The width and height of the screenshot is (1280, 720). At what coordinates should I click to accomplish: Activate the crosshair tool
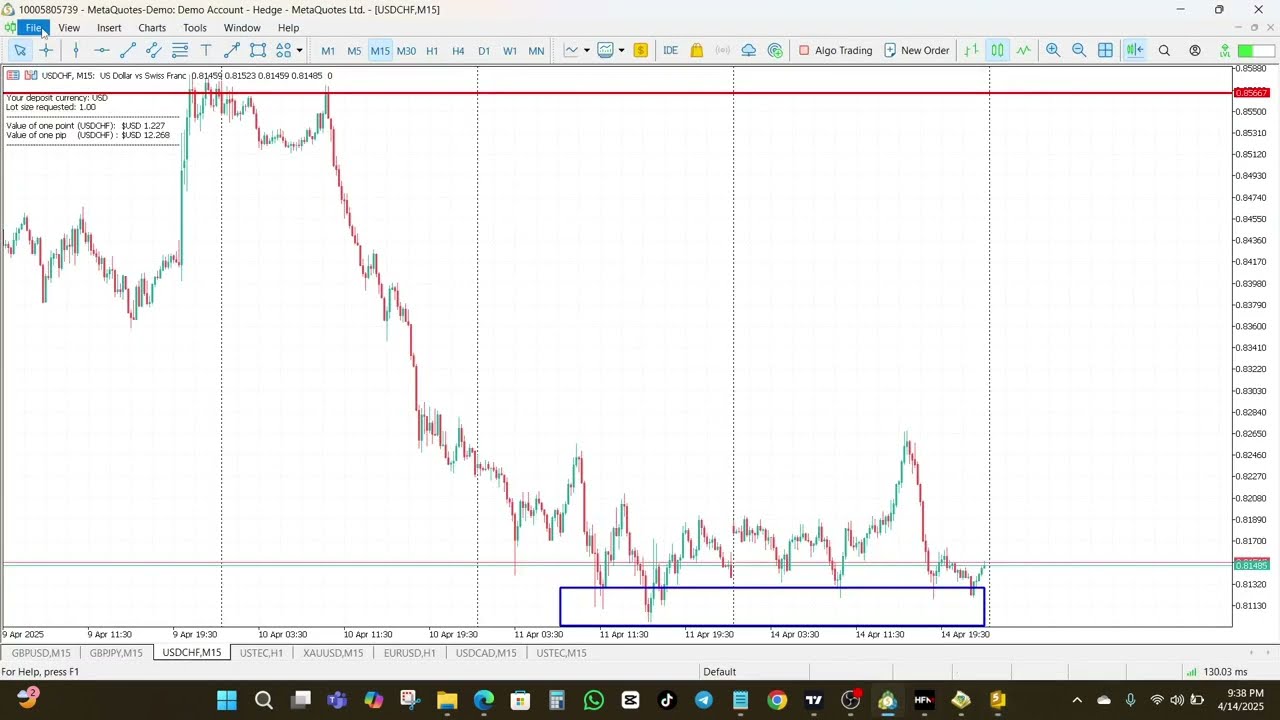pos(46,50)
